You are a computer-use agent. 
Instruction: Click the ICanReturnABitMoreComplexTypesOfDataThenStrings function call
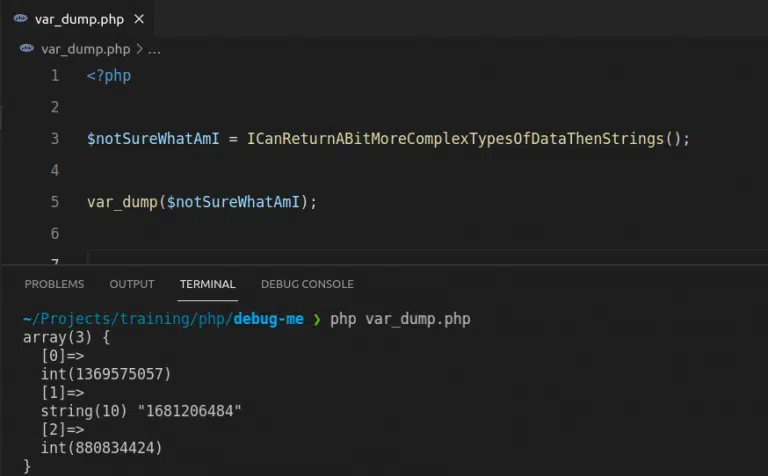pyautogui.click(x=458, y=139)
